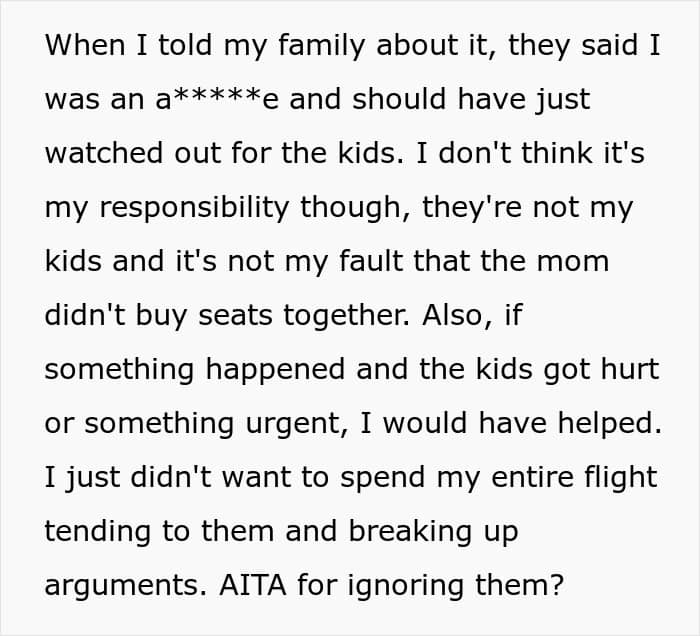Image resolution: width=700 pixels, height=636 pixels.
Task: Click the word "watched" in the third line
Action: (104, 153)
